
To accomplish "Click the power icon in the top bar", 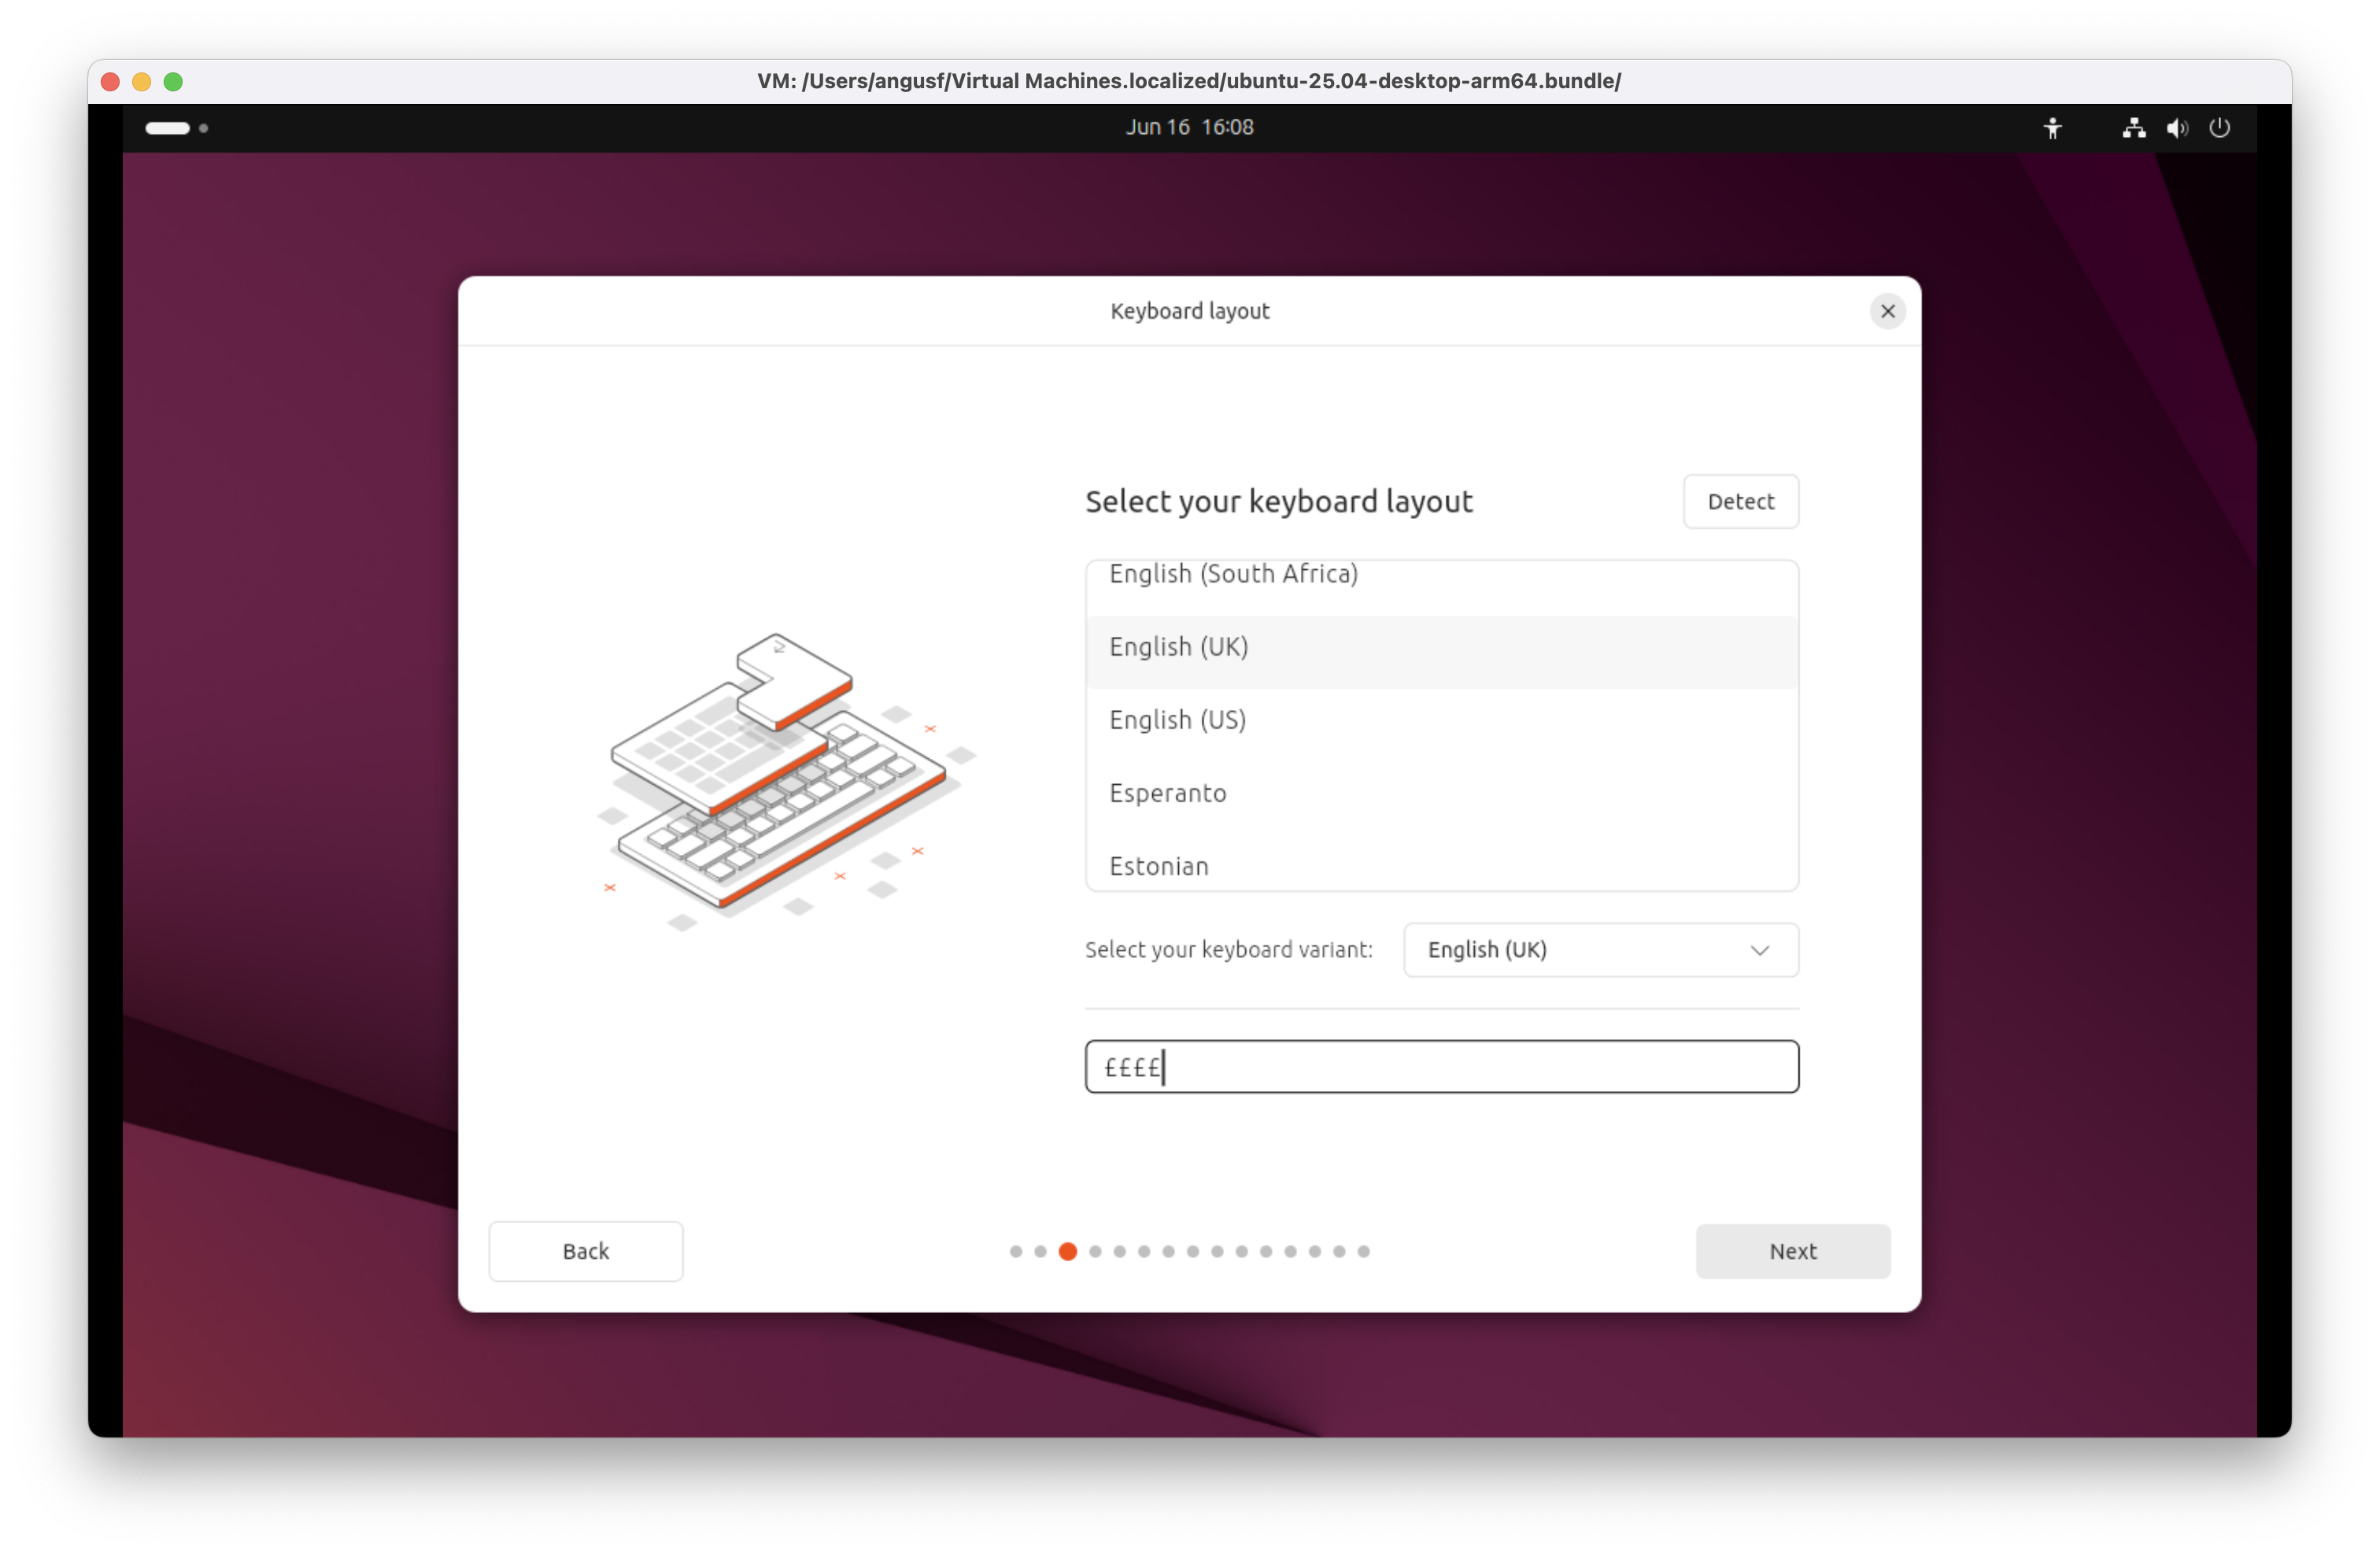I will [2221, 128].
